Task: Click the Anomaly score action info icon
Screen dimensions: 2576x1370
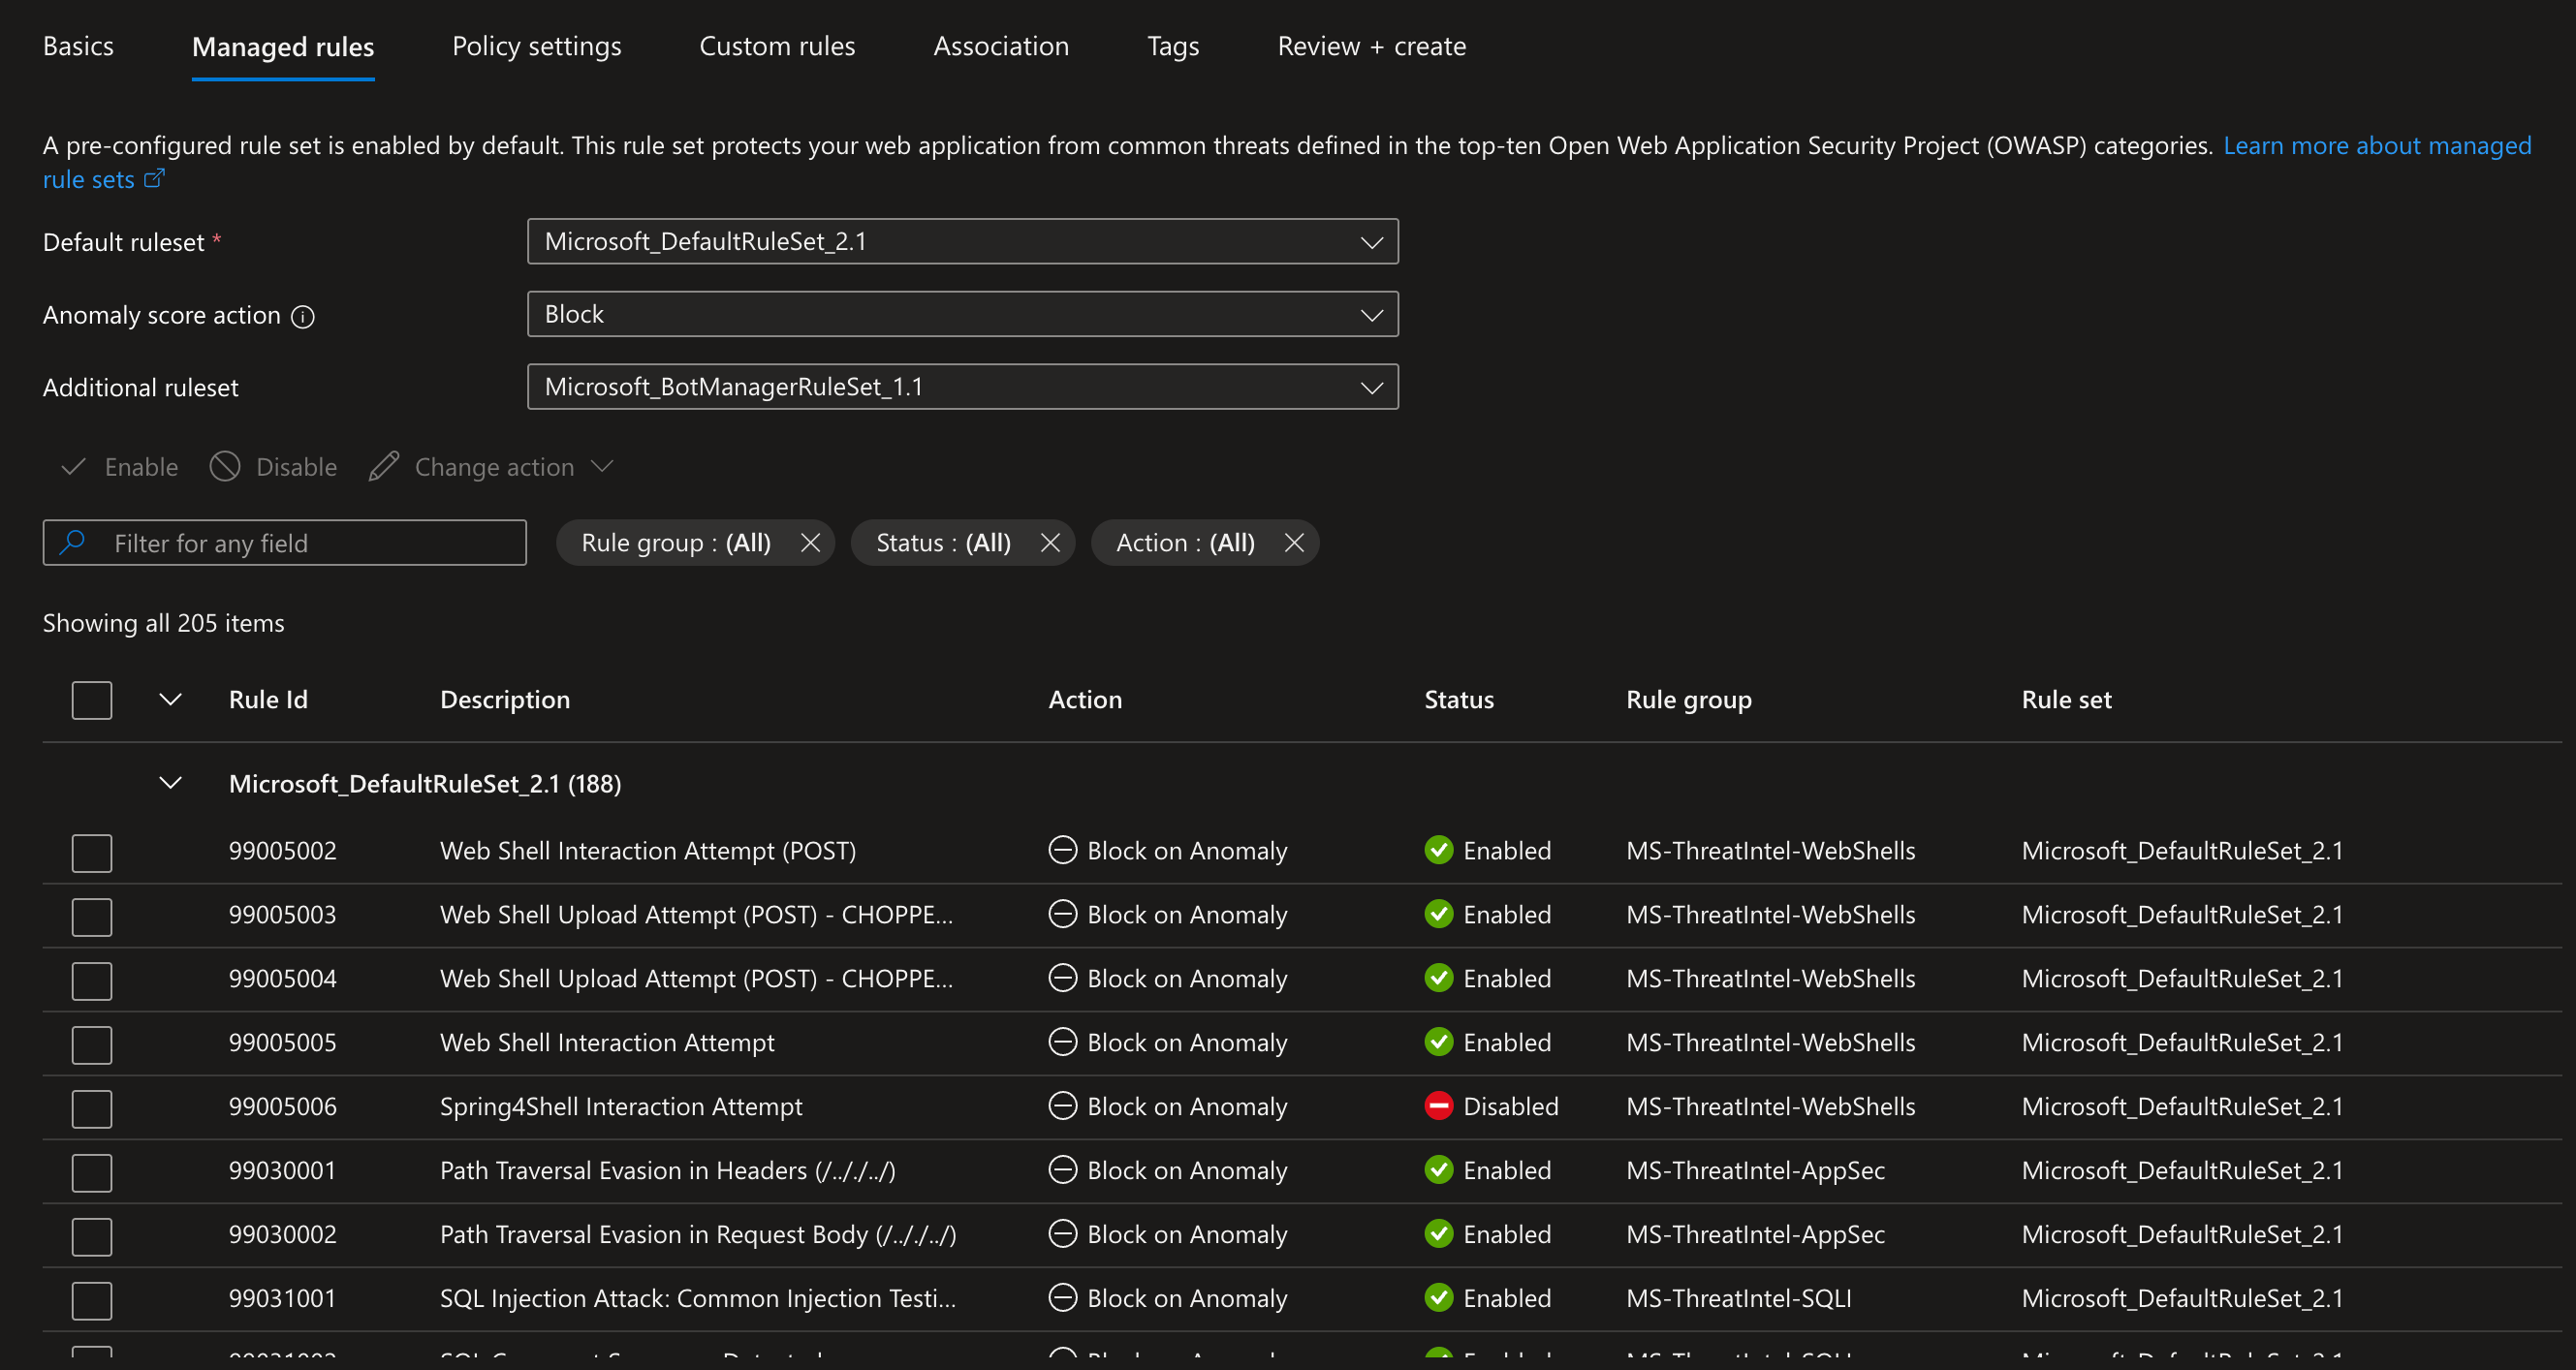Action: point(302,317)
